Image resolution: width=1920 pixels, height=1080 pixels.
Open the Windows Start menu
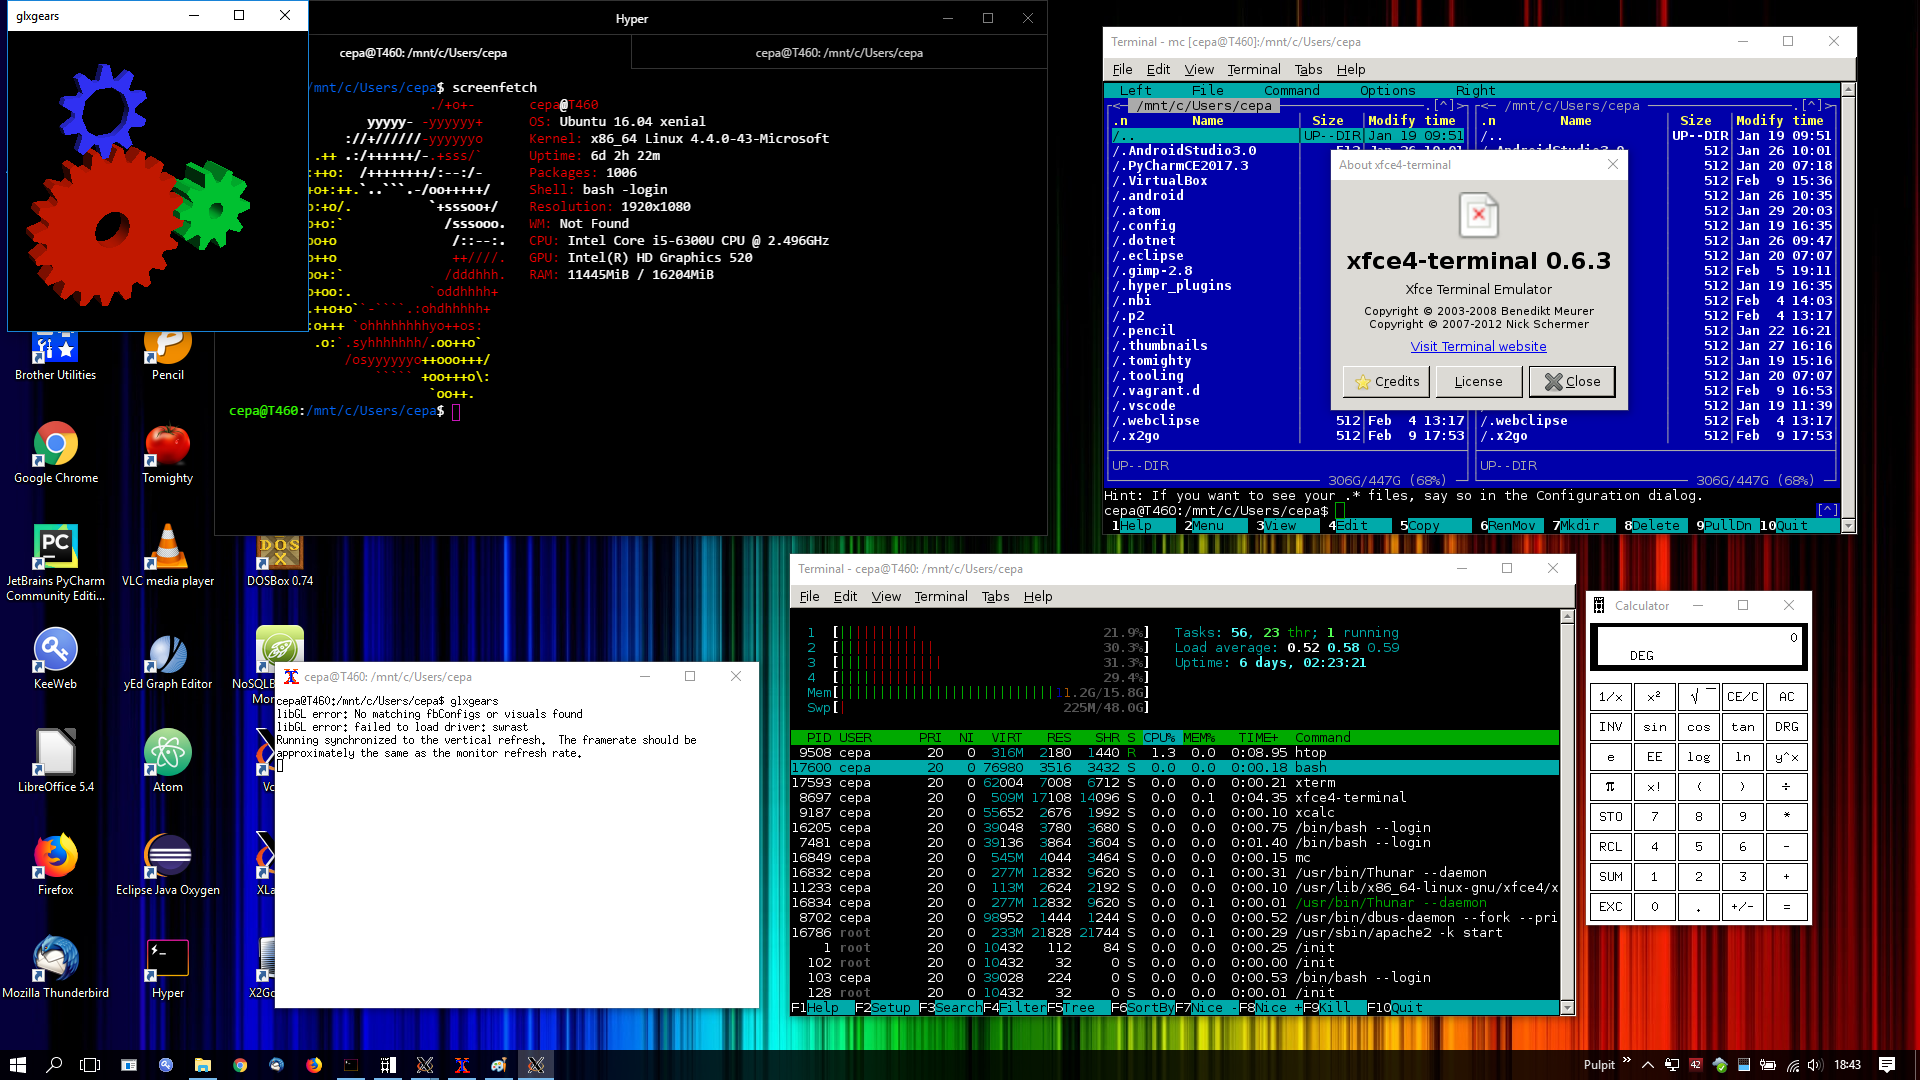pyautogui.click(x=17, y=1064)
